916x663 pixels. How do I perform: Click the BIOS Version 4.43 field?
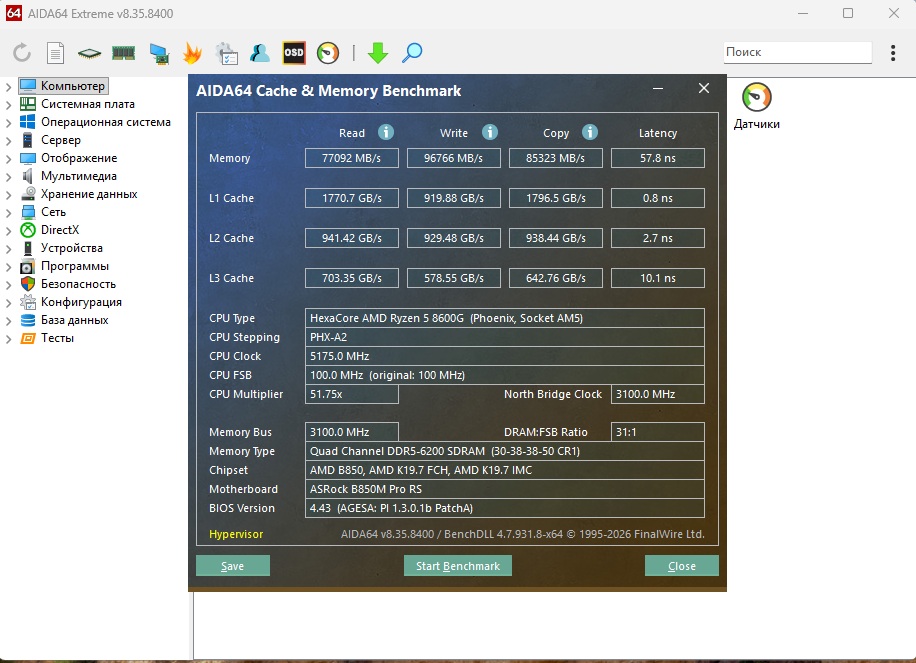point(505,508)
